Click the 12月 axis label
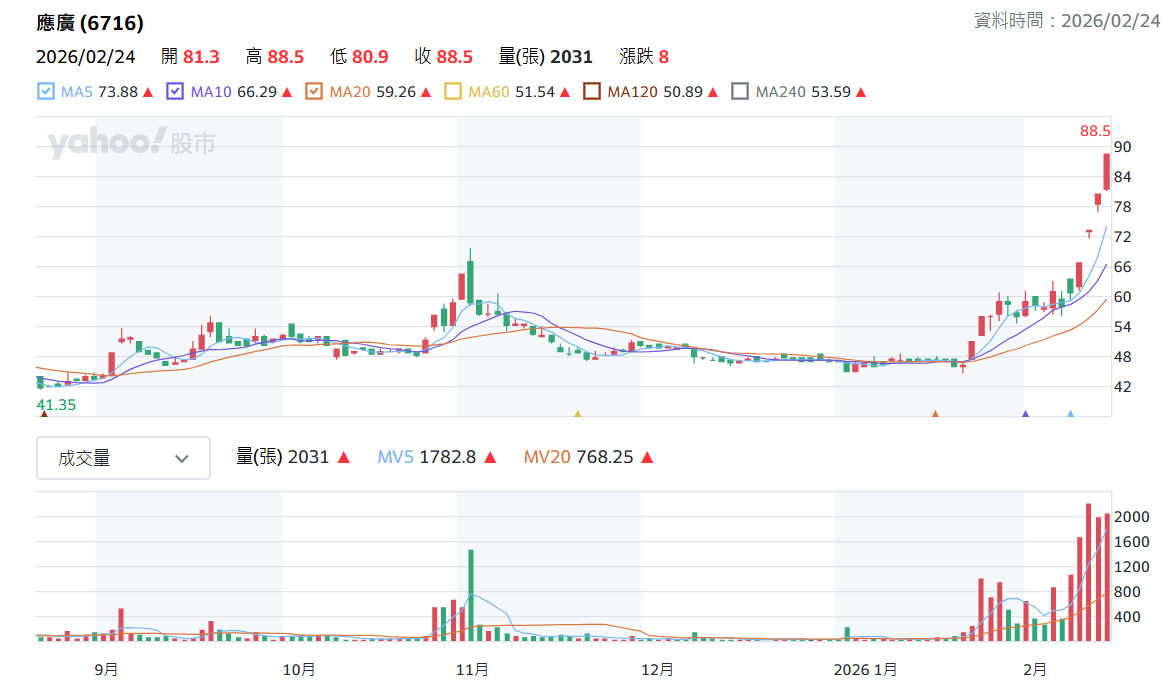The image size is (1170, 695). (x=657, y=670)
